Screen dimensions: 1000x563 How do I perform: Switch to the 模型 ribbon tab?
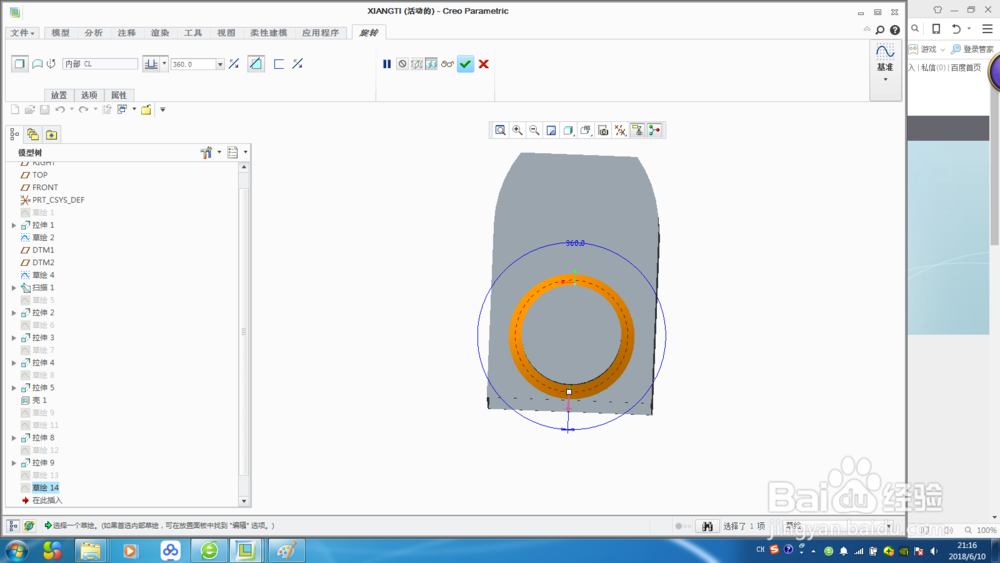(x=61, y=33)
